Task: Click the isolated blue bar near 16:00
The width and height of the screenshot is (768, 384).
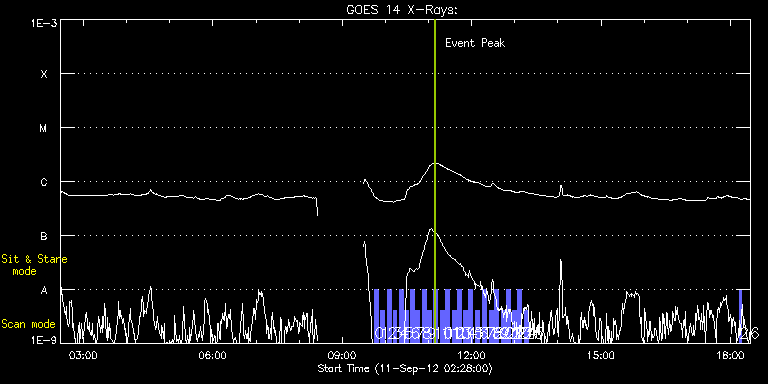Action: pyautogui.click(x=740, y=316)
